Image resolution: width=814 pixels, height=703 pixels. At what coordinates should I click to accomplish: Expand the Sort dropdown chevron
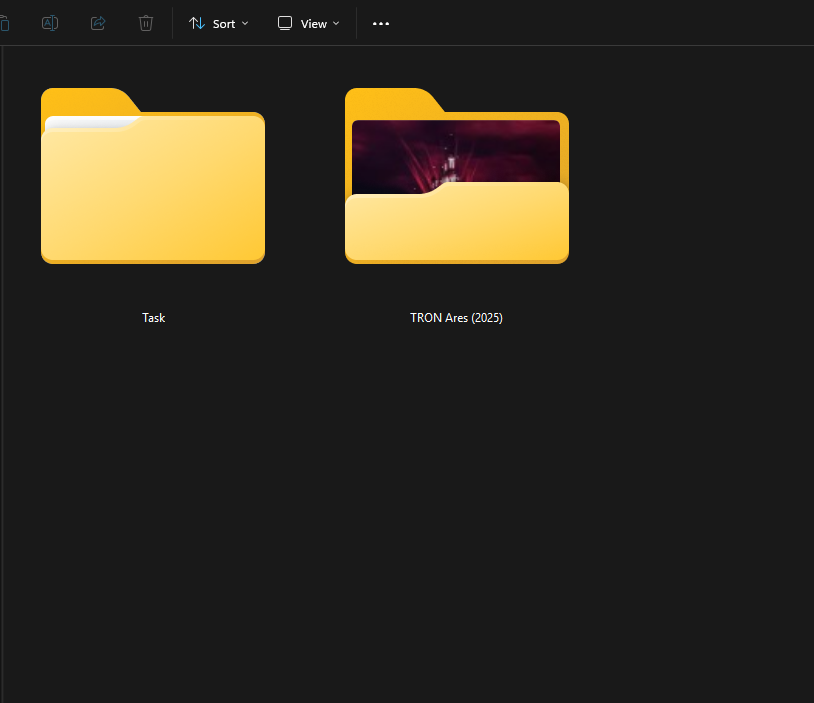click(x=245, y=23)
